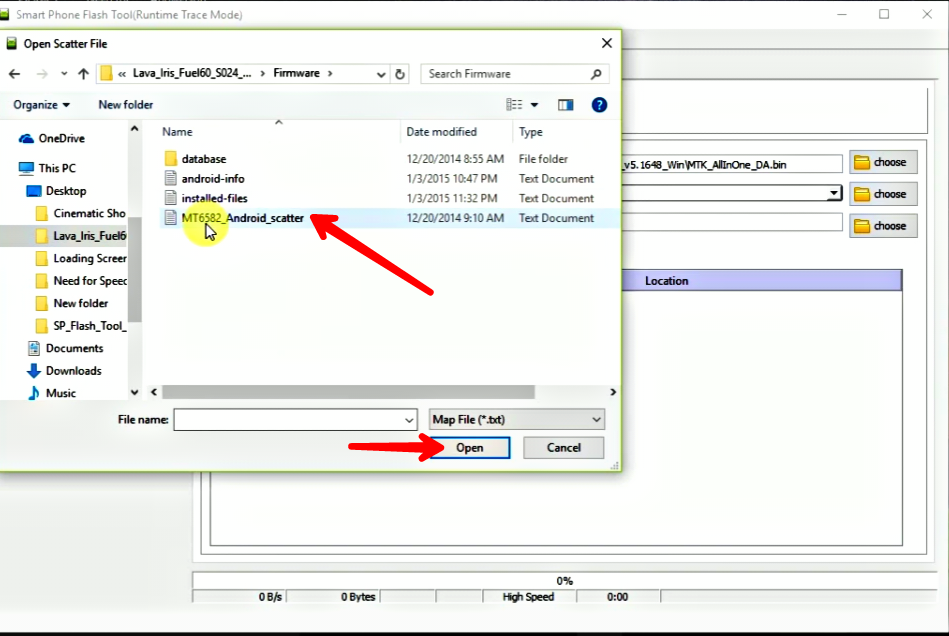This screenshot has height=636, width=949.
Task: Expand the Organize dropdown menu
Action: pyautogui.click(x=40, y=104)
